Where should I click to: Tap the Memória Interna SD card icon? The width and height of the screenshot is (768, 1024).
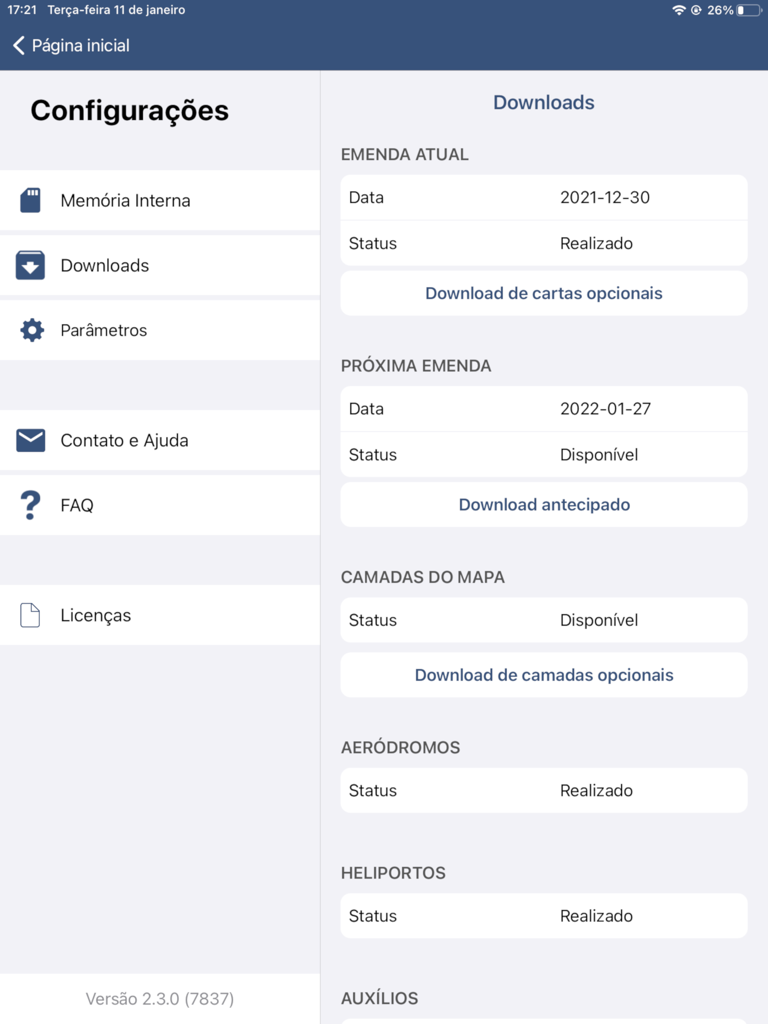pos(31,200)
